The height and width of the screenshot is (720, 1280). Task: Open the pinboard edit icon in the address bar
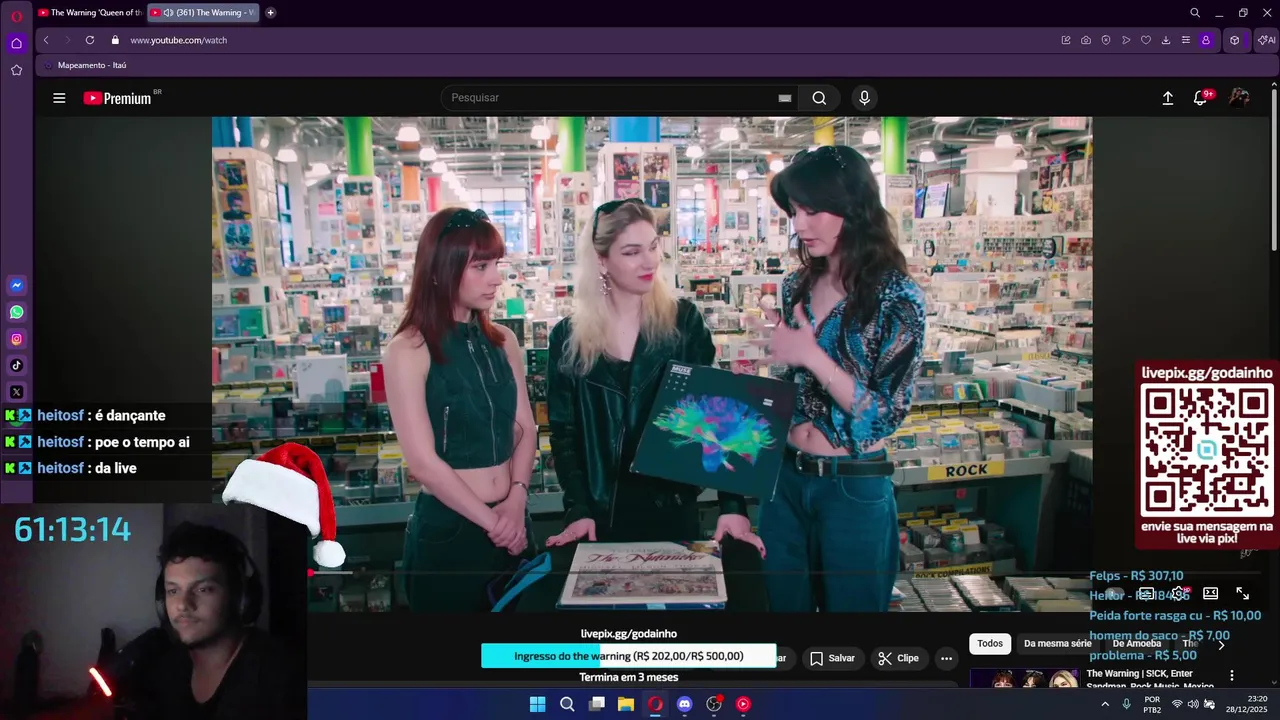tap(1066, 40)
